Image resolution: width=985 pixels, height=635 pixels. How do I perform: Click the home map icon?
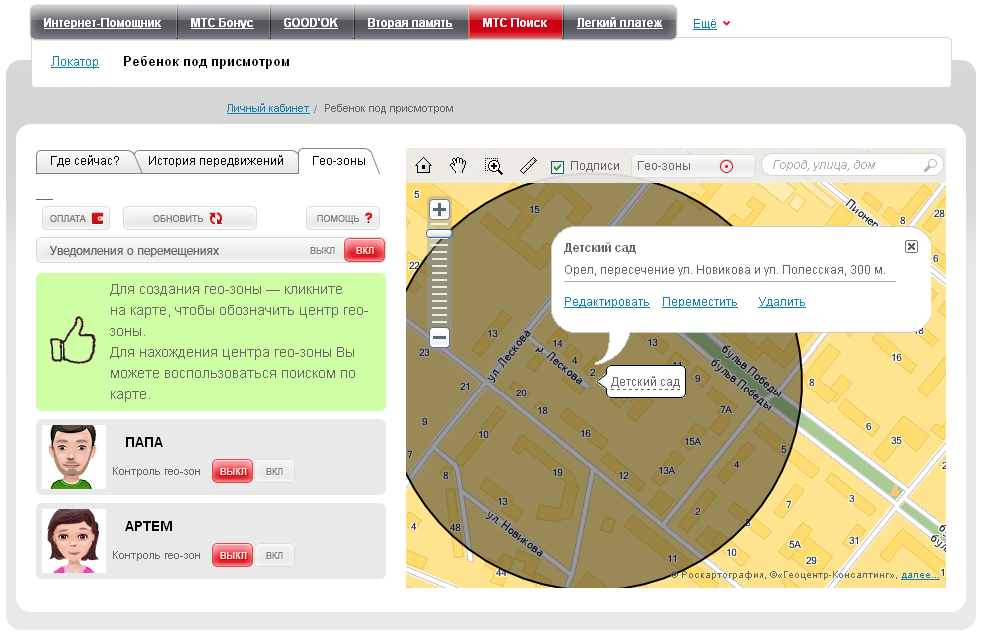[x=423, y=165]
